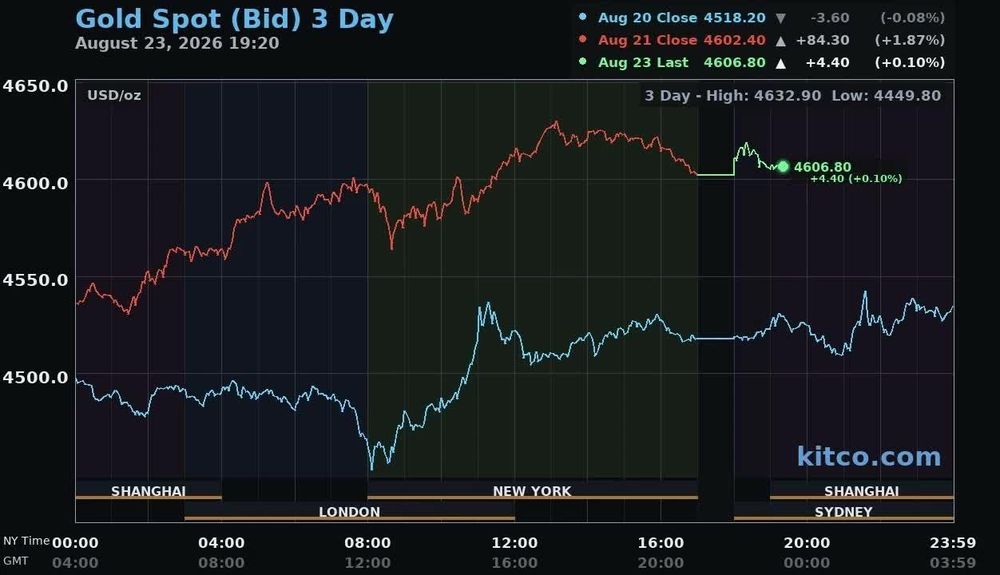This screenshot has height=575, width=1000.
Task: Click the 4550.0 price axis label
Action: click(x=35, y=280)
